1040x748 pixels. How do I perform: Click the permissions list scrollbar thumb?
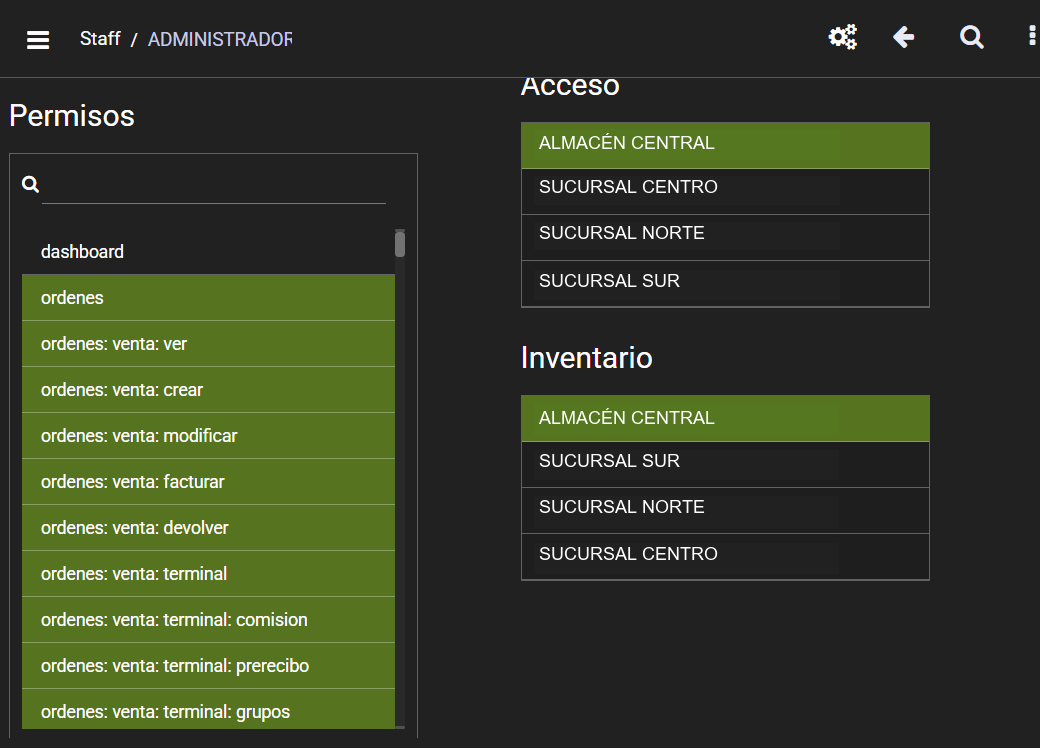tap(400, 243)
